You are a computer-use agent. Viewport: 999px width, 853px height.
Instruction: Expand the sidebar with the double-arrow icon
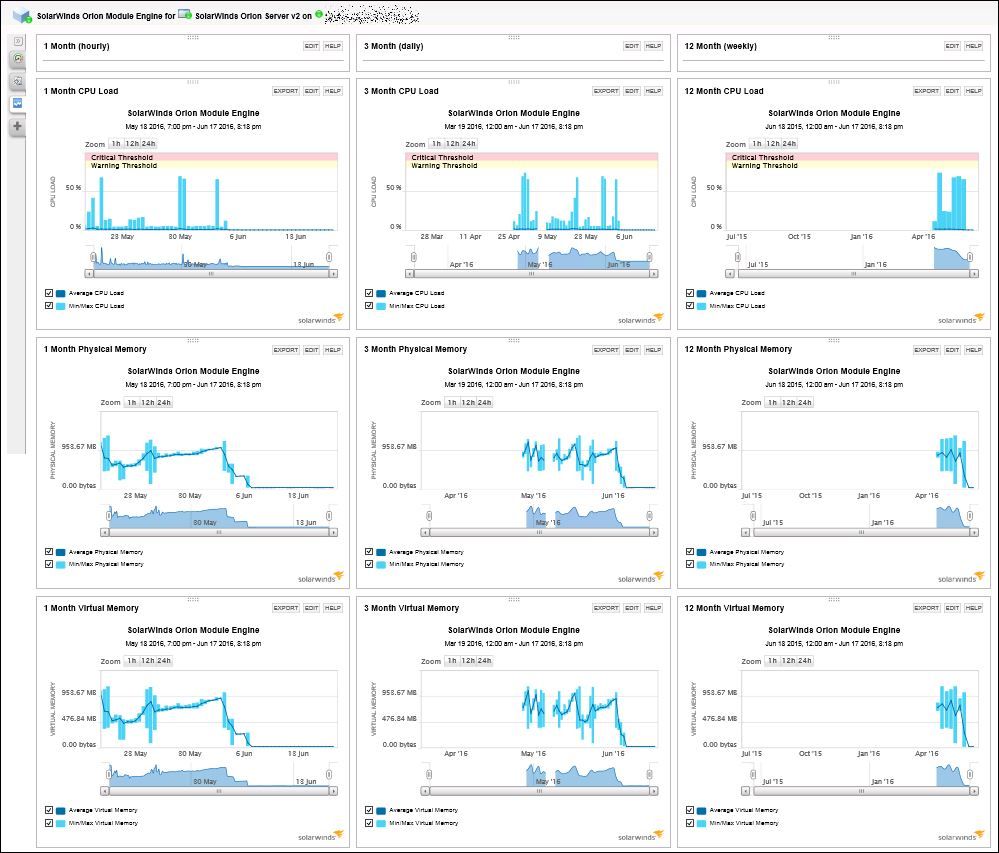pos(18,41)
